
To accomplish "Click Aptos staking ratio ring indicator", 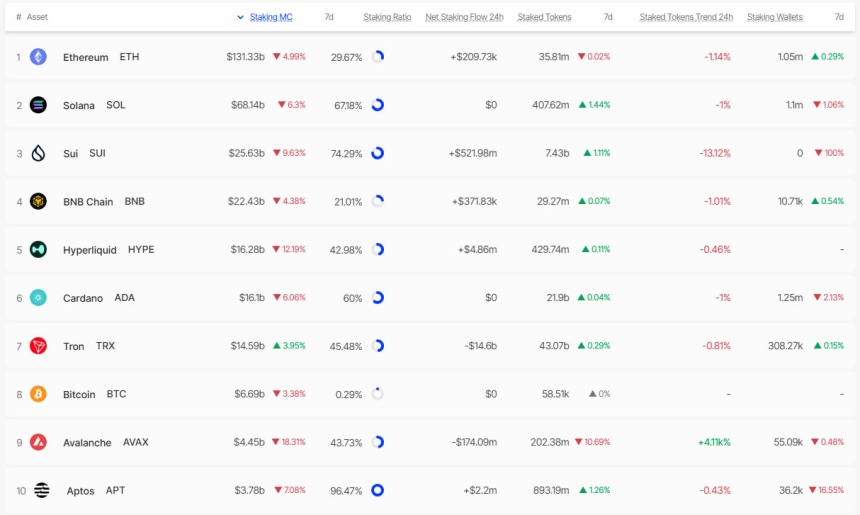I will pyautogui.click(x=378, y=490).
